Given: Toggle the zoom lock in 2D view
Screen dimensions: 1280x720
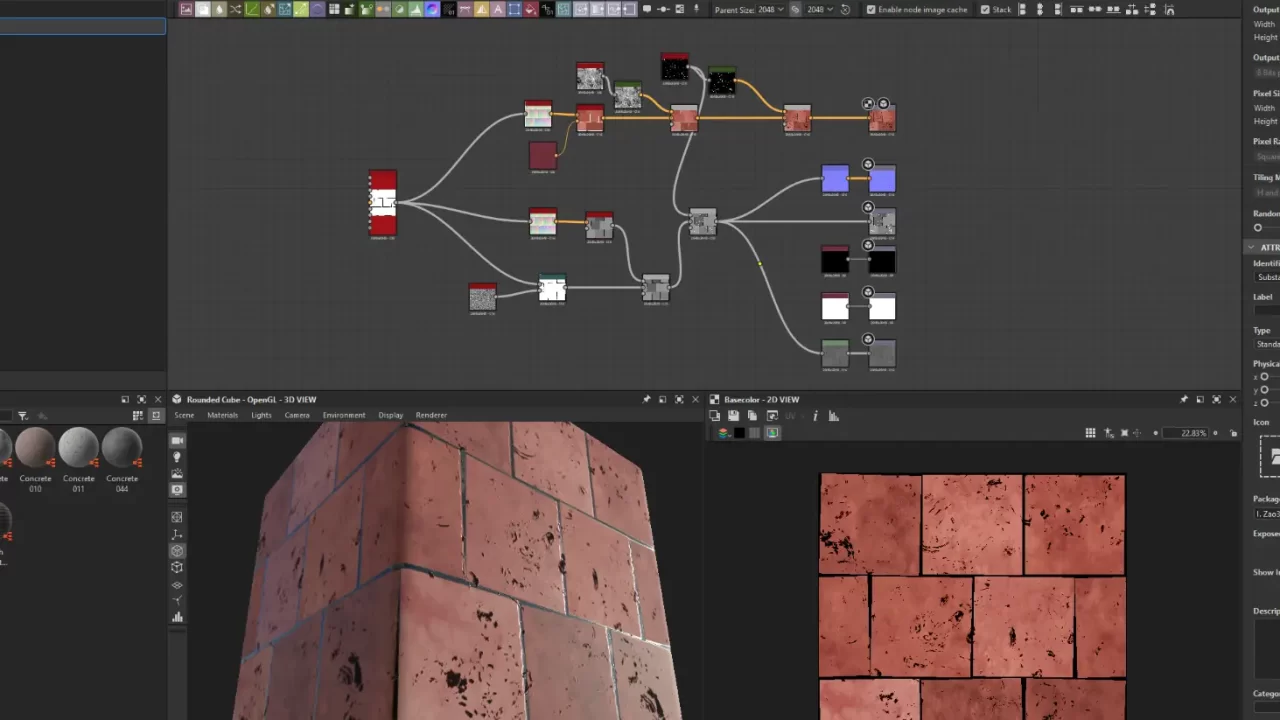Looking at the screenshot, I should pos(1233,433).
